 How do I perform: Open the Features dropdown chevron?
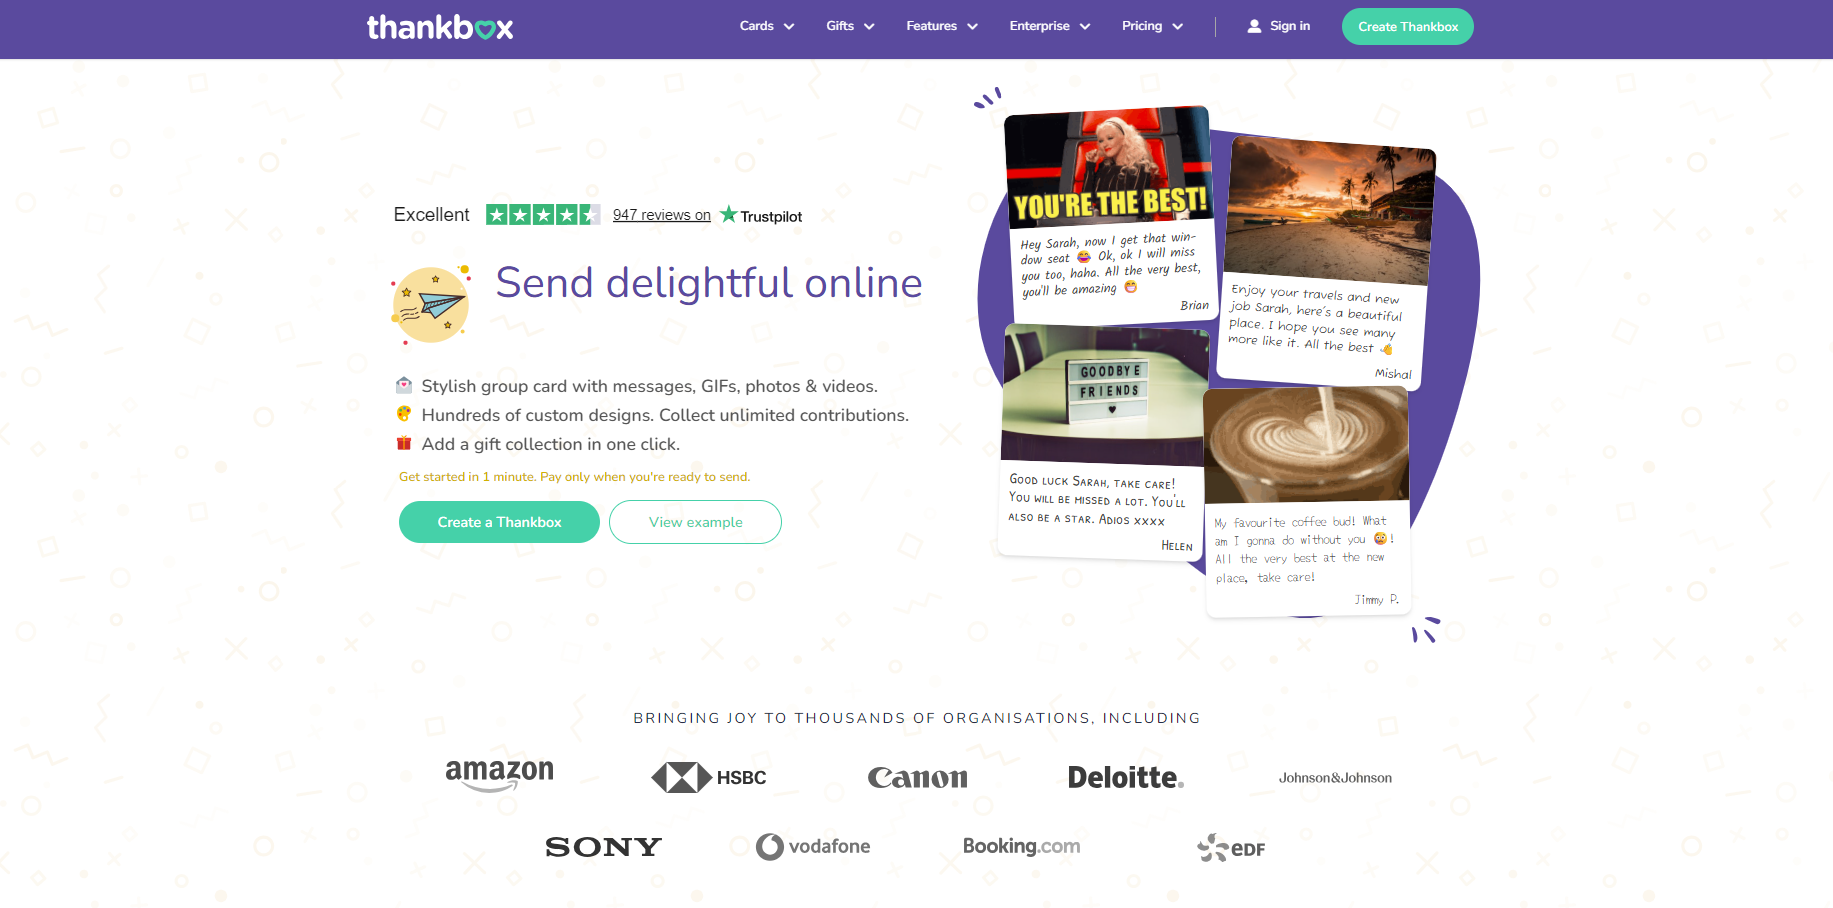point(972,27)
